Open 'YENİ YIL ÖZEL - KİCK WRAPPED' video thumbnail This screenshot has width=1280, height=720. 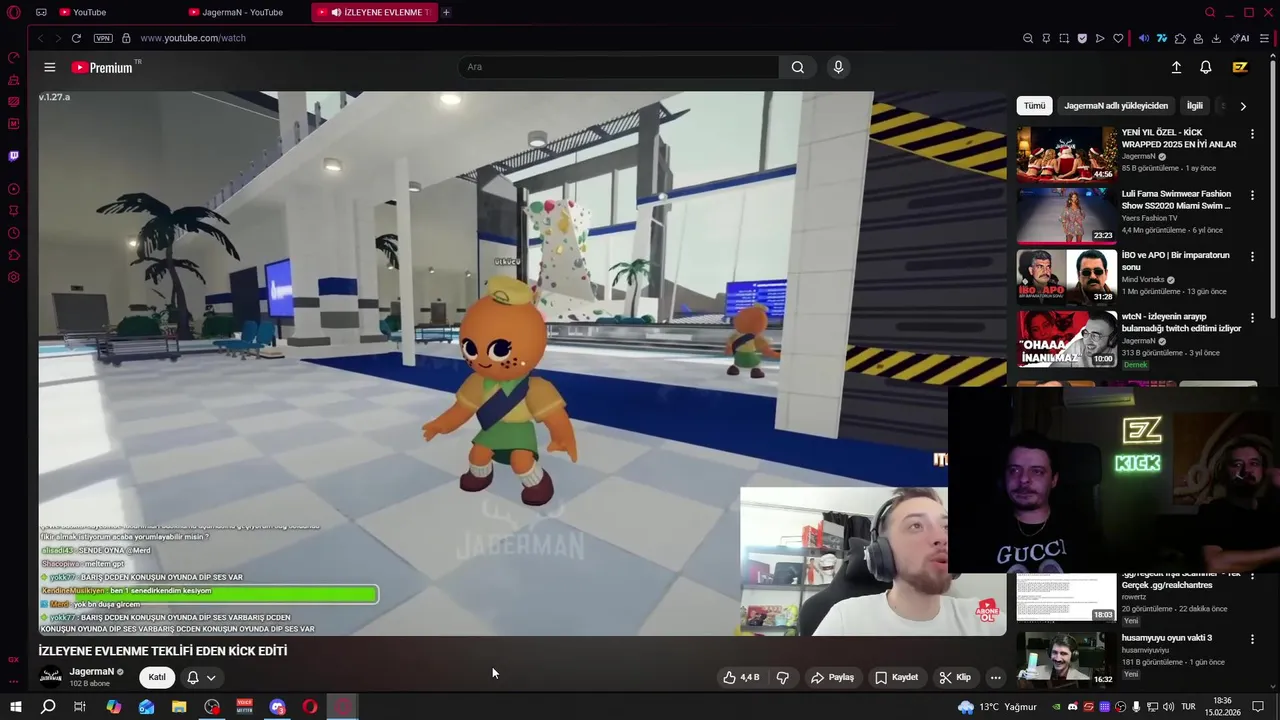click(x=1066, y=153)
